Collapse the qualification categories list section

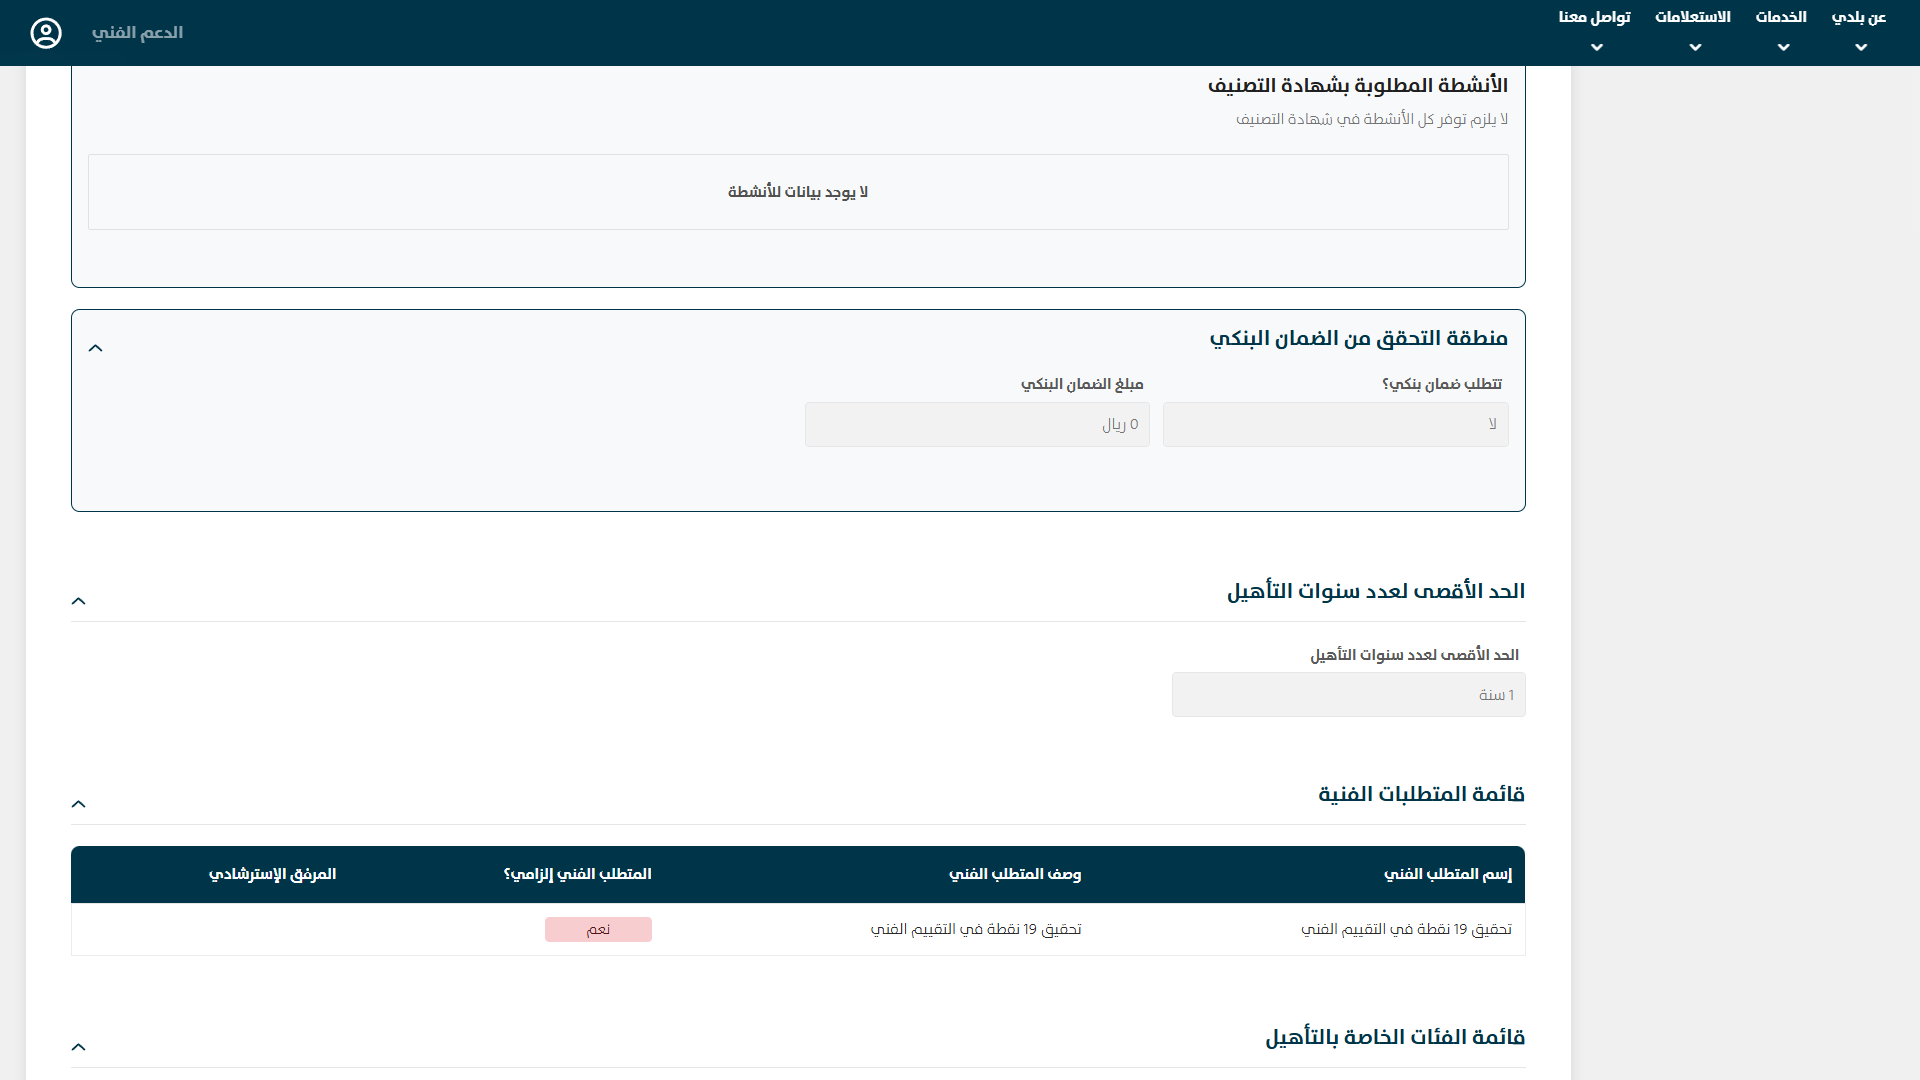pyautogui.click(x=79, y=1047)
